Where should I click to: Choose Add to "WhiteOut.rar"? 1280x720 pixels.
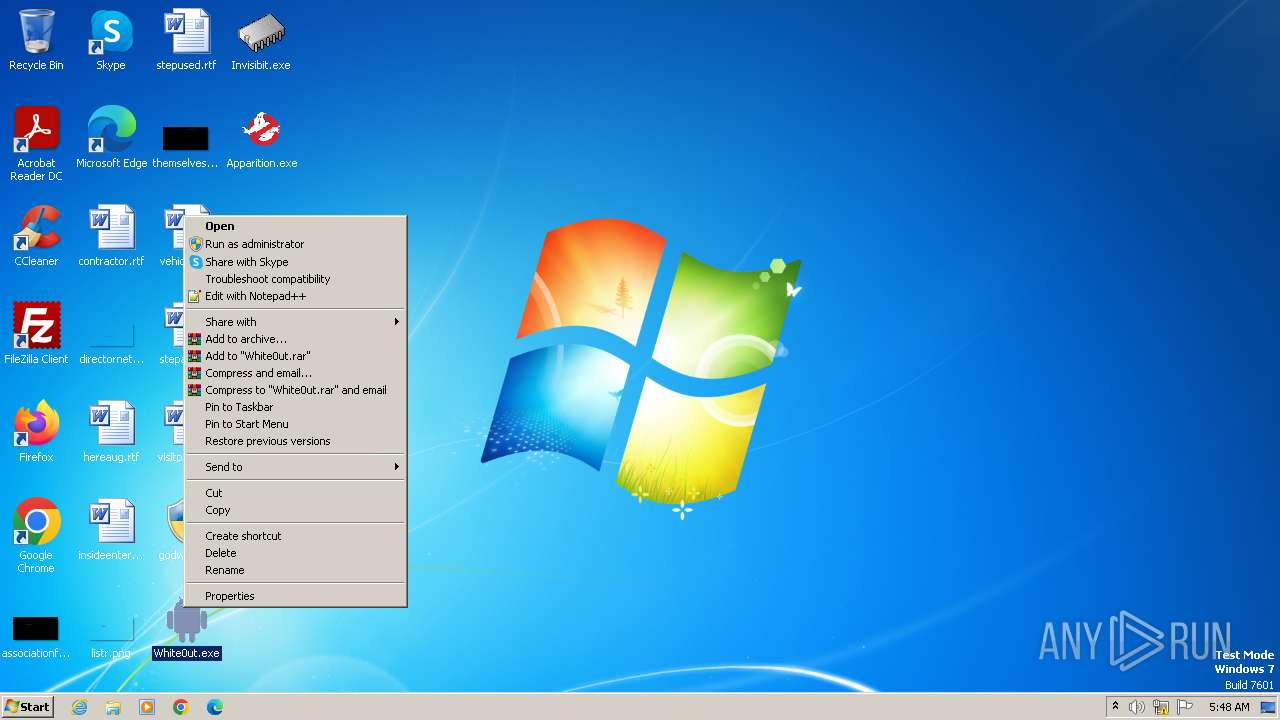[x=296, y=356]
